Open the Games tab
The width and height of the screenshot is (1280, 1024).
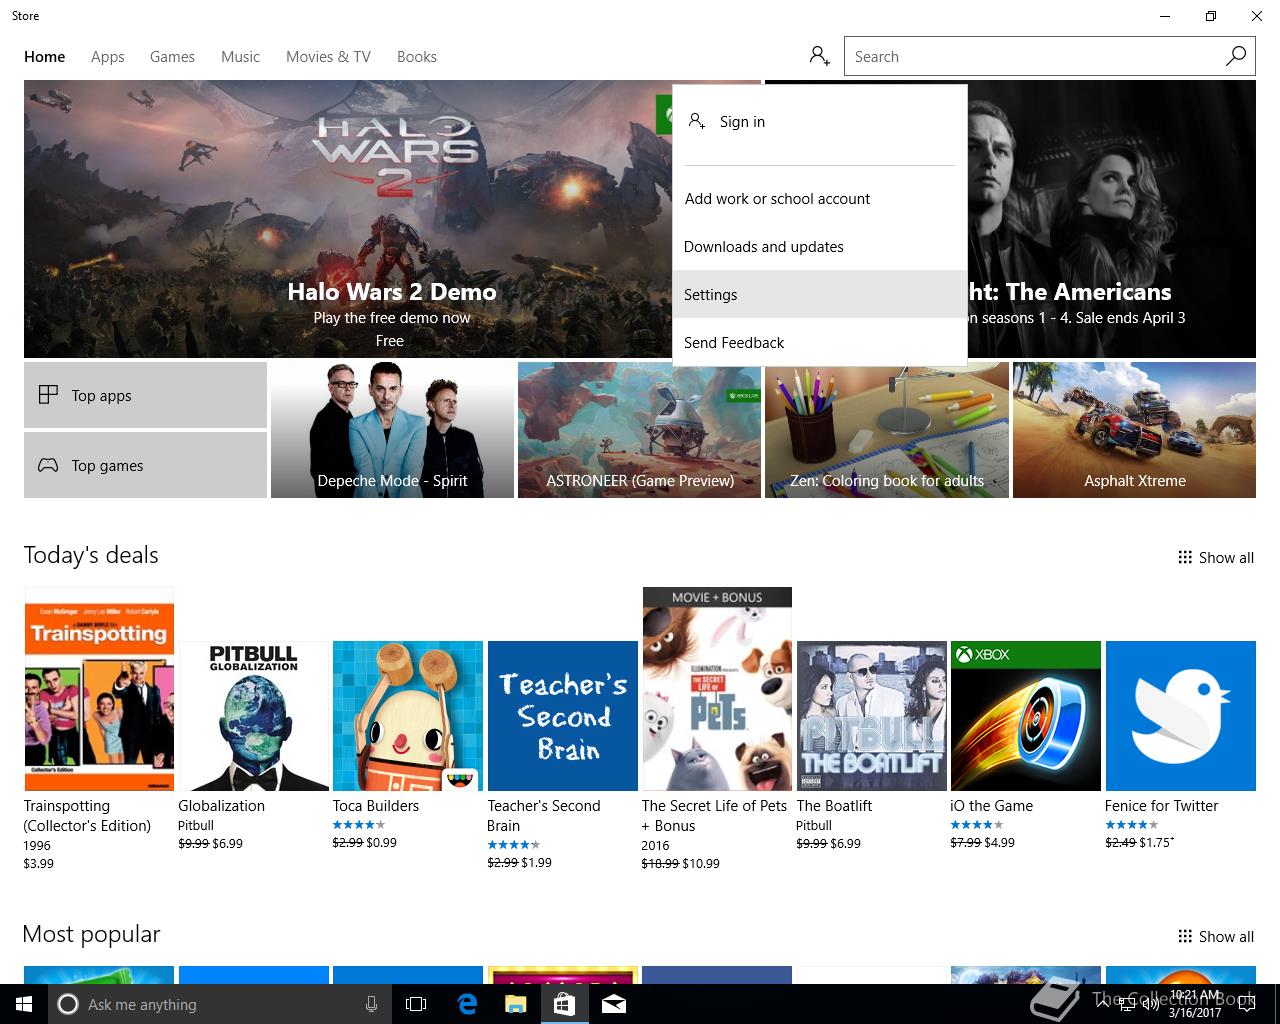click(x=172, y=57)
